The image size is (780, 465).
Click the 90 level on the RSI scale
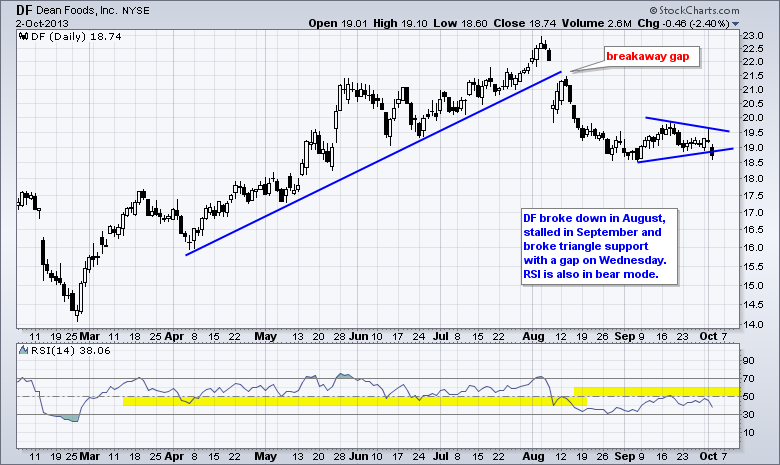[x=748, y=361]
